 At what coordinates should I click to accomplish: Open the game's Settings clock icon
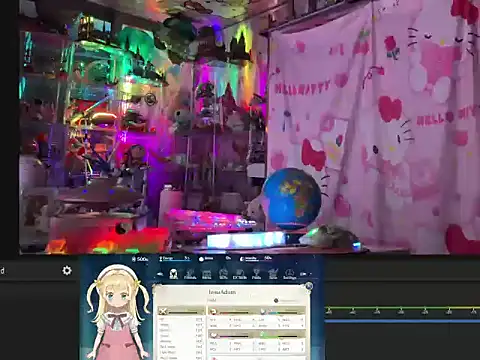click(x=289, y=274)
